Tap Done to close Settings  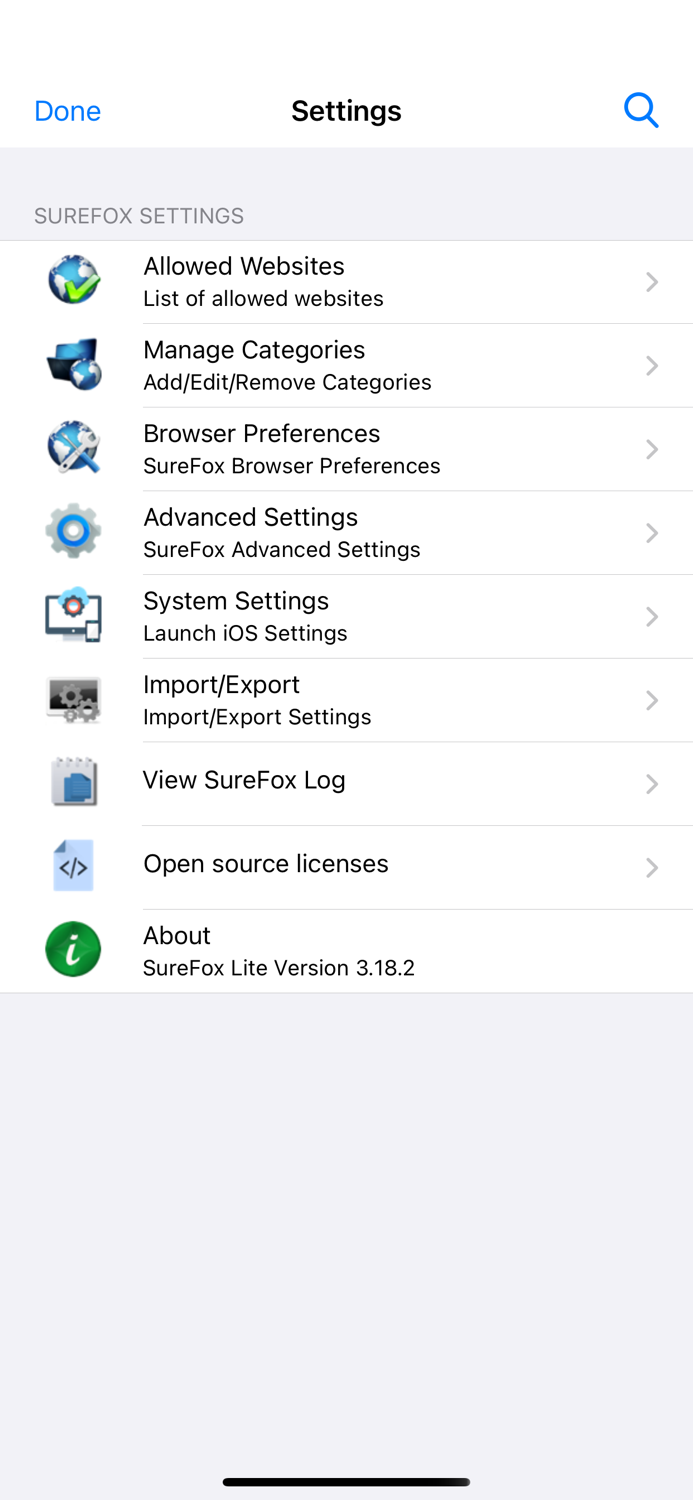tap(67, 110)
